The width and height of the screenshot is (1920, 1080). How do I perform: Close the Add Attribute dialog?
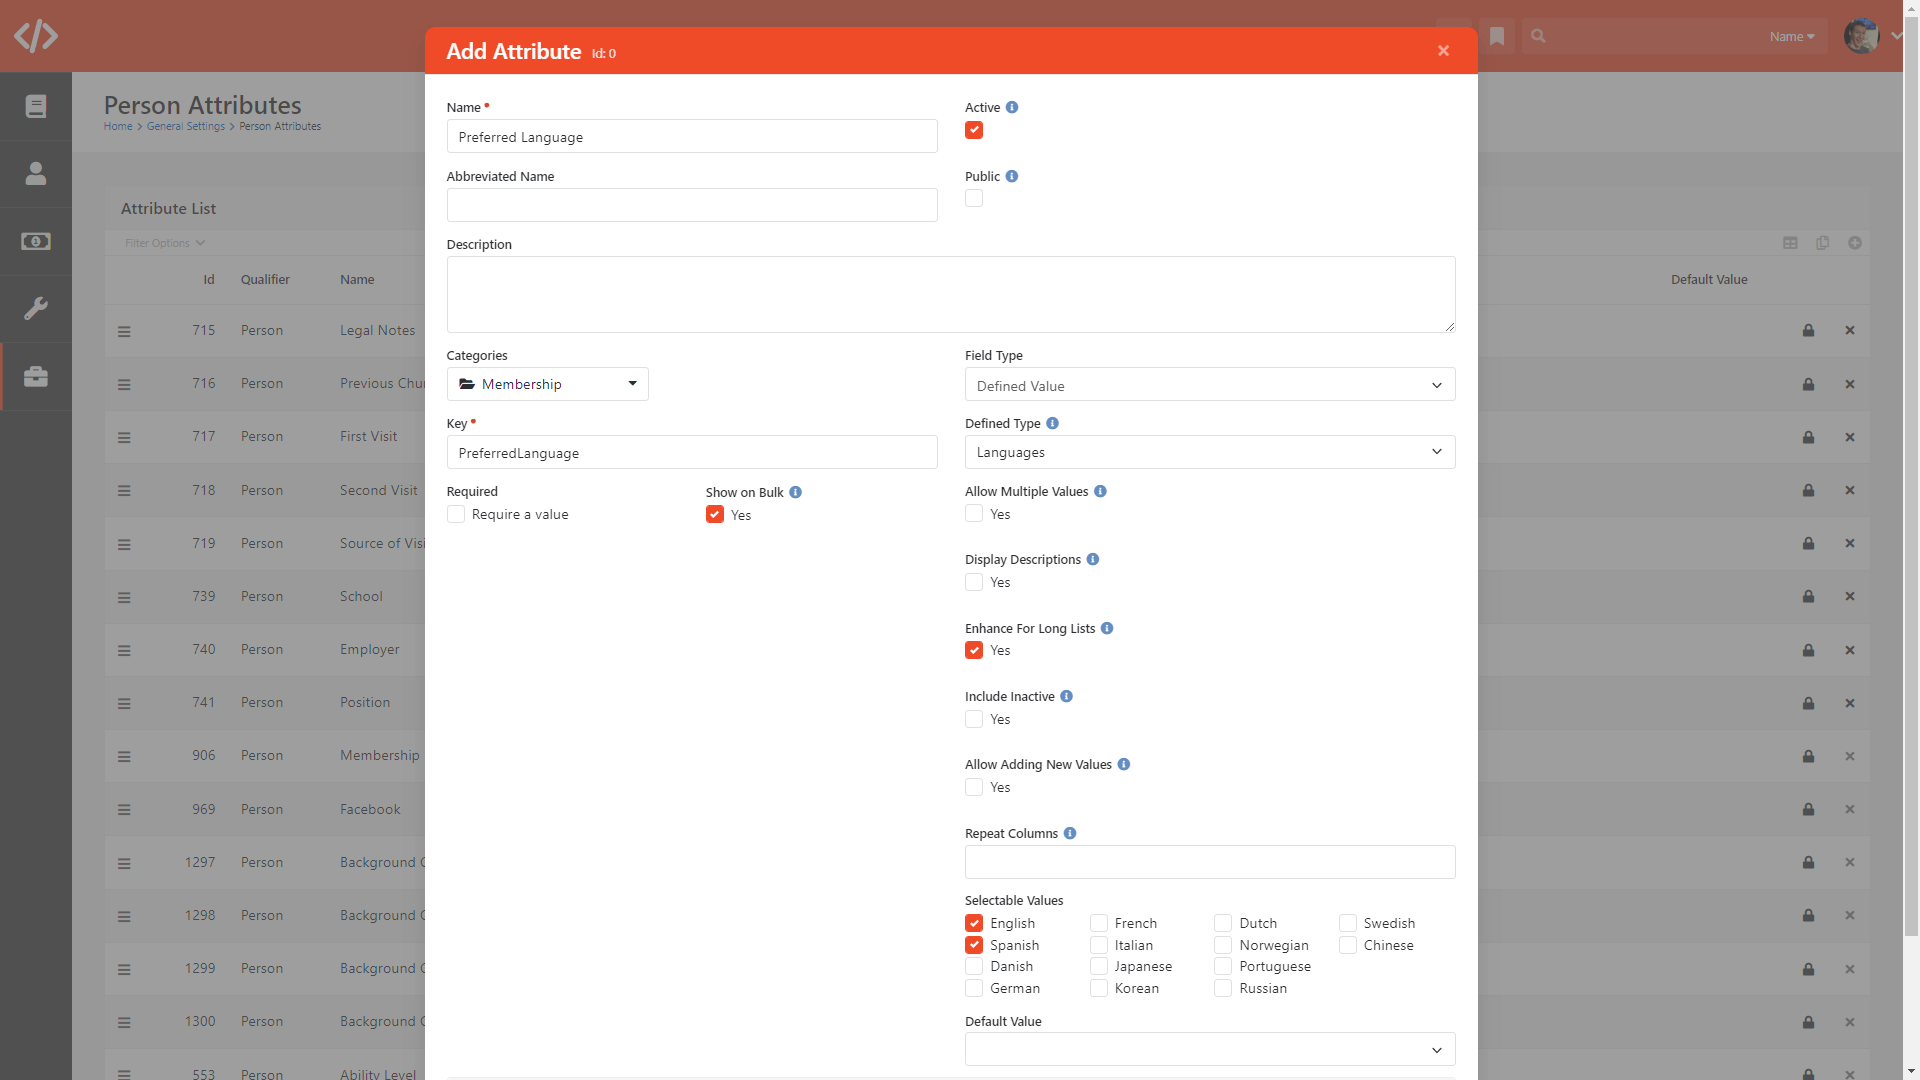1443,51
